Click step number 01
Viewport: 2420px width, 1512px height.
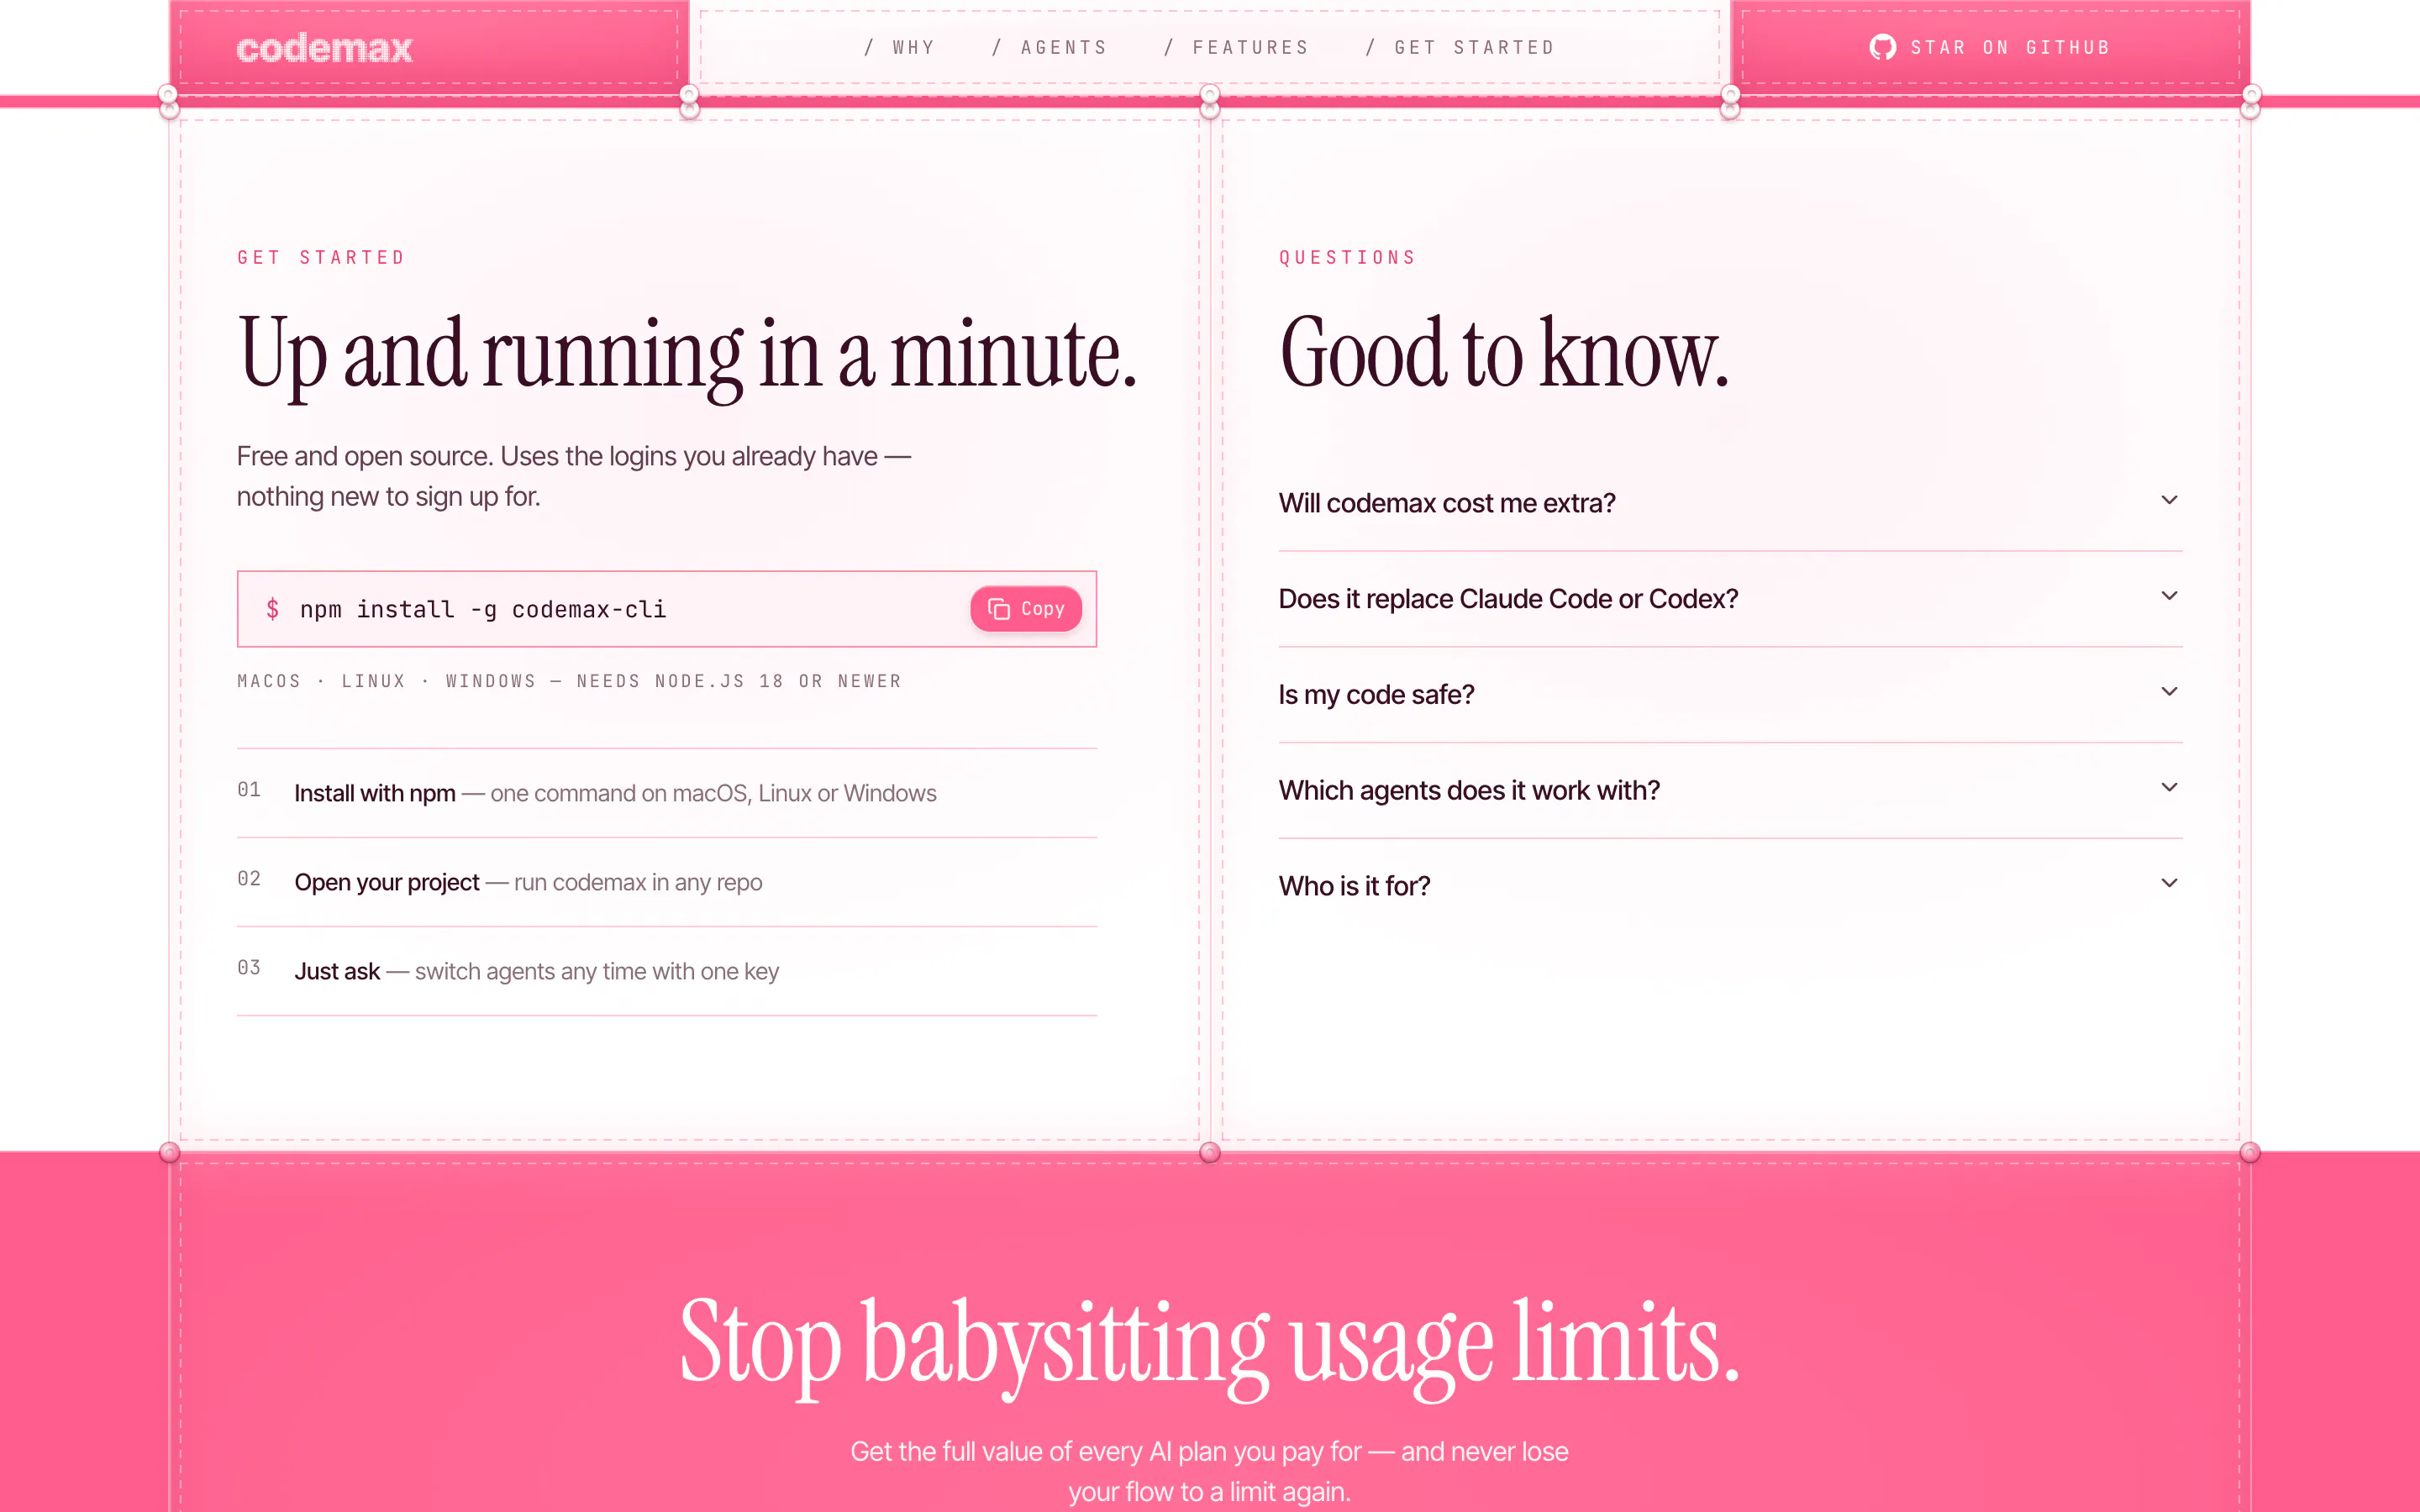click(249, 790)
